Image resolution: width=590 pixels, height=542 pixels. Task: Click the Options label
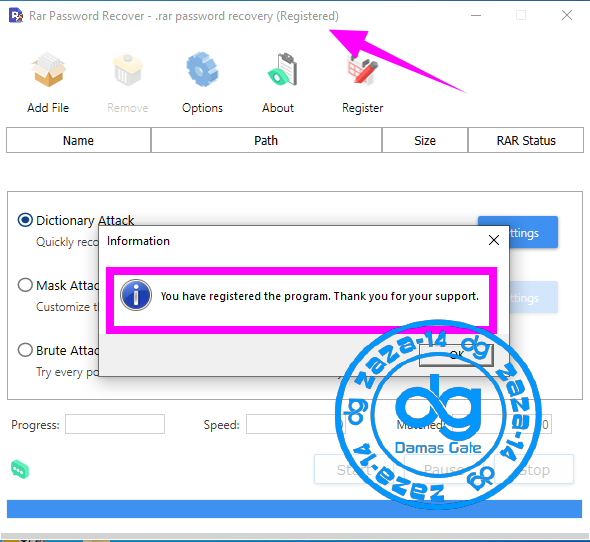tap(202, 108)
